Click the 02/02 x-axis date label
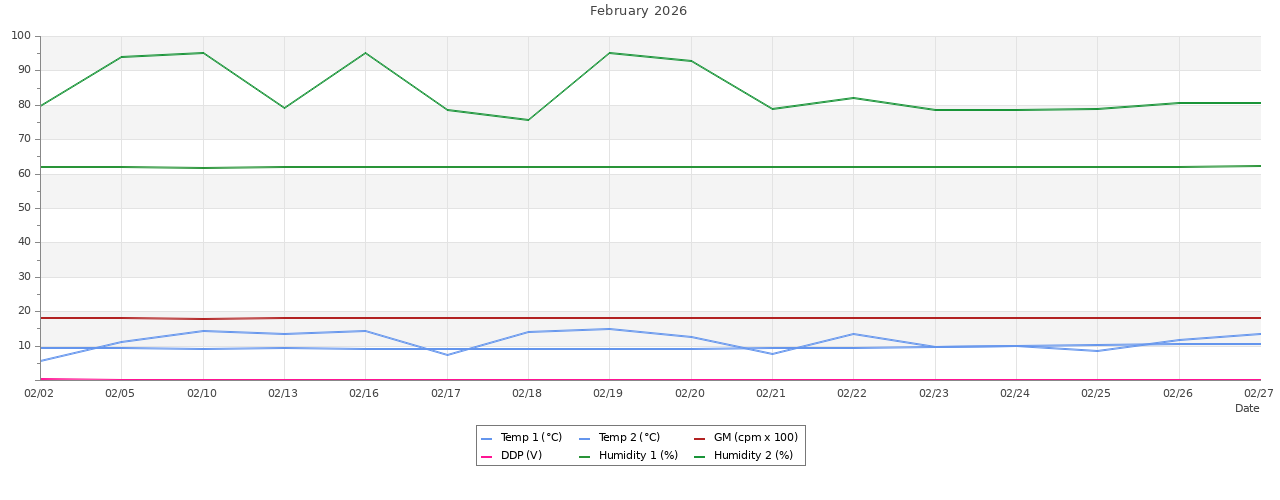Screen dimensions: 1280x500 pyautogui.click(x=39, y=393)
